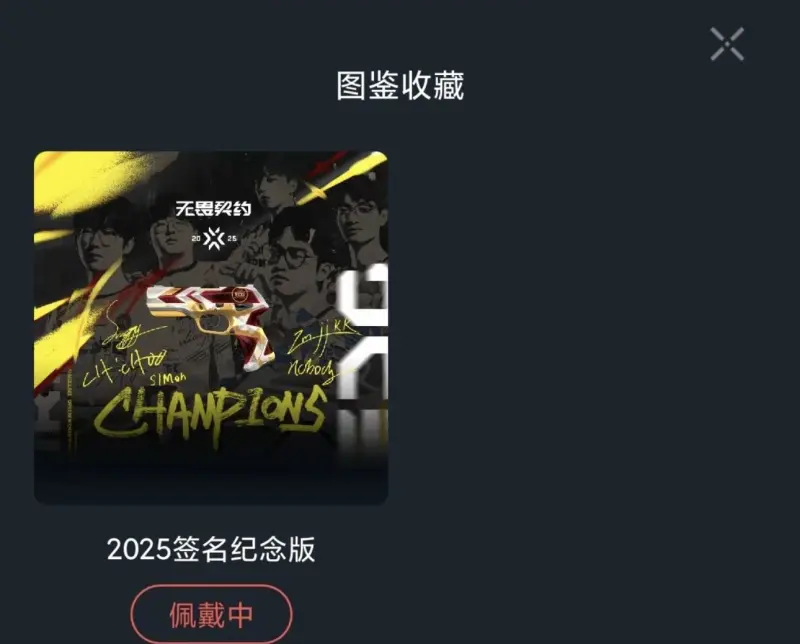800x644 pixels.
Task: Select the 2025签名纪念版 label text
Action: click(211, 550)
